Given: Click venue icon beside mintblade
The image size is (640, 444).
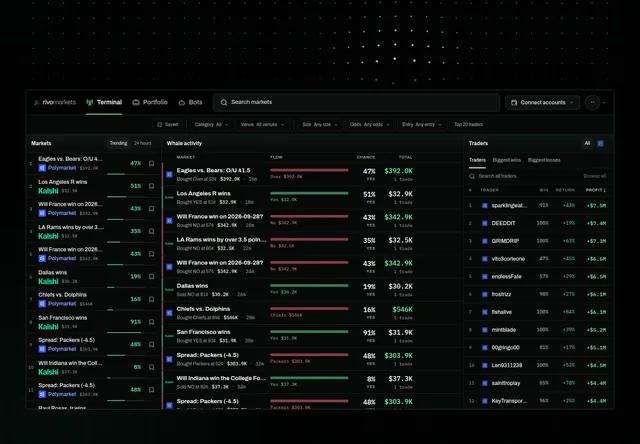Looking at the screenshot, I should click(485, 330).
